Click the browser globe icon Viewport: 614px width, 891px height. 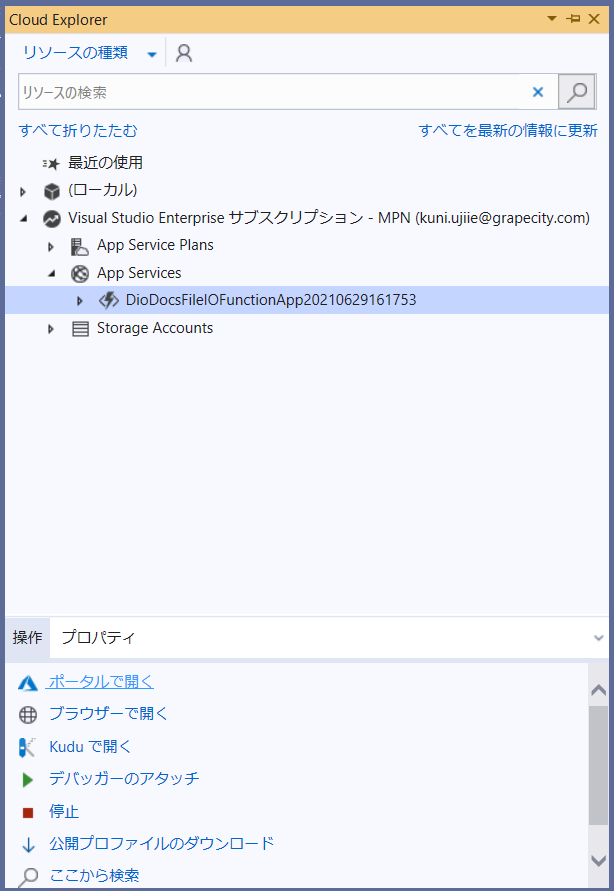(28, 714)
